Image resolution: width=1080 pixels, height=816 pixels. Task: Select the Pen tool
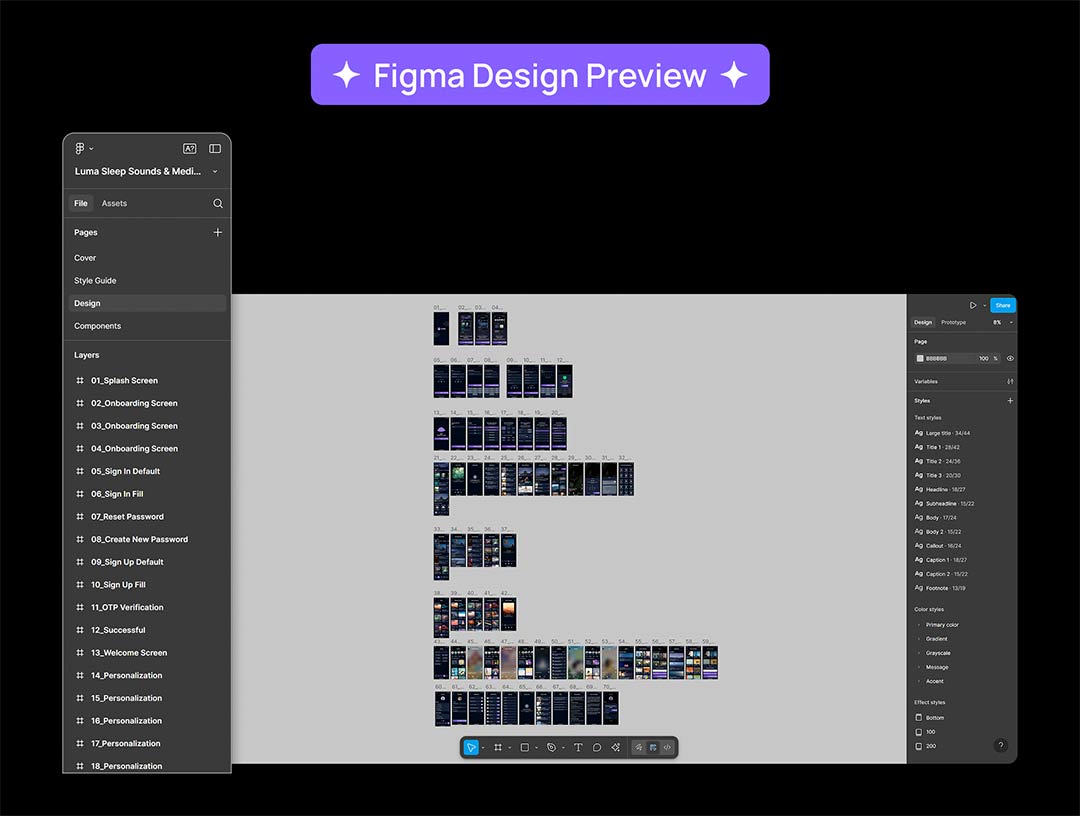[551, 747]
